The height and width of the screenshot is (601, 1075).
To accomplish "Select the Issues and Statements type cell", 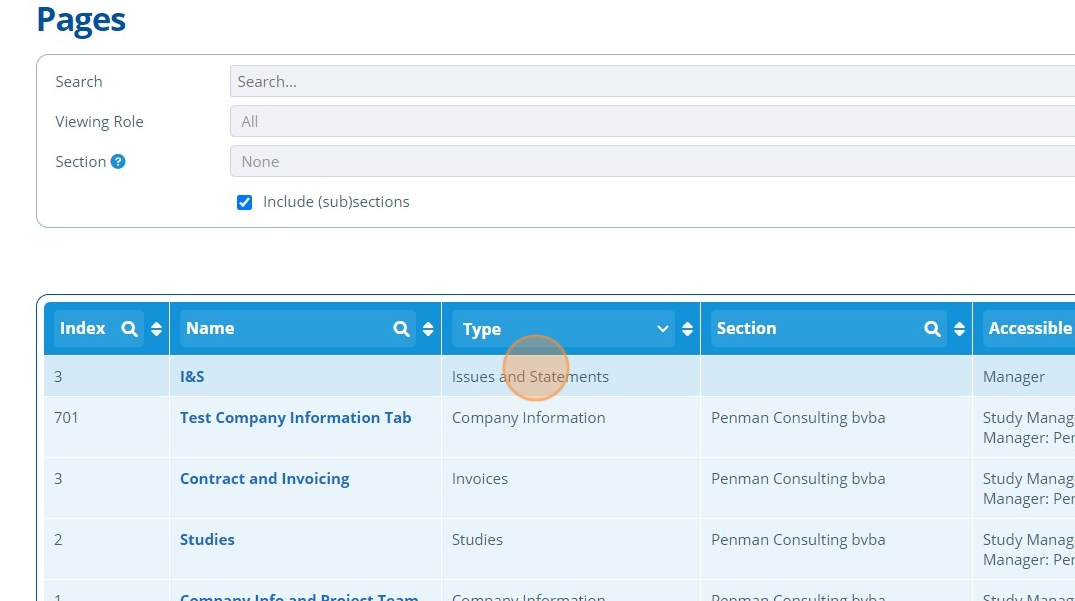I will 530,376.
